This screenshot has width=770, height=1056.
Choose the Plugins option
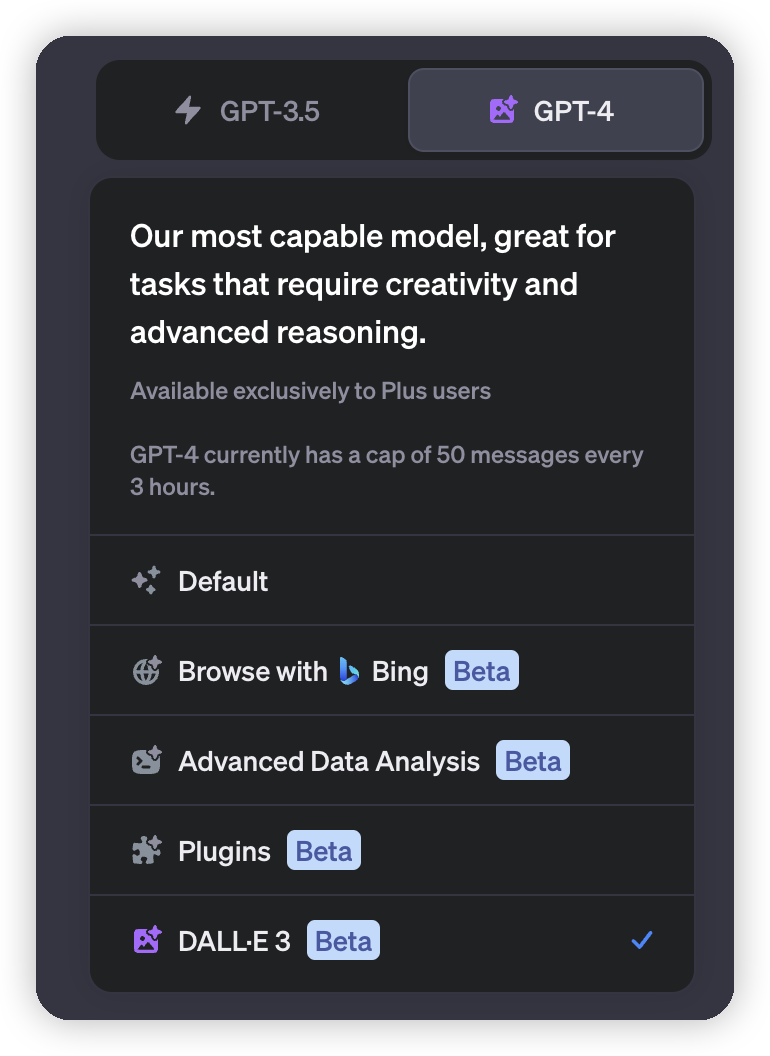[391, 851]
